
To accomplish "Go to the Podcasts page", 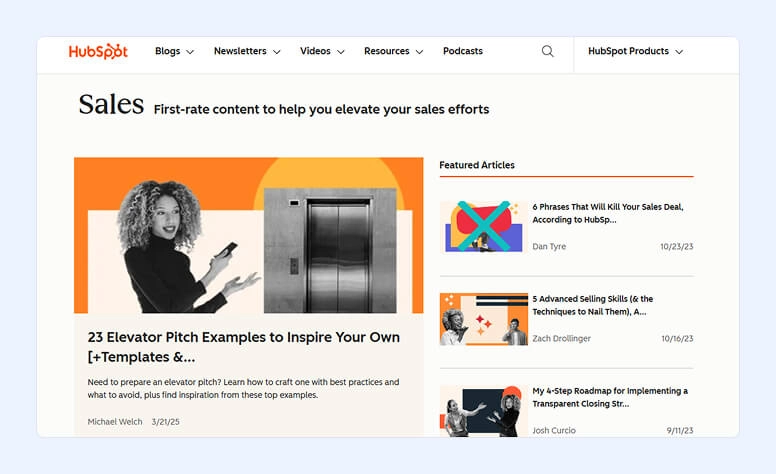I will (x=463, y=51).
